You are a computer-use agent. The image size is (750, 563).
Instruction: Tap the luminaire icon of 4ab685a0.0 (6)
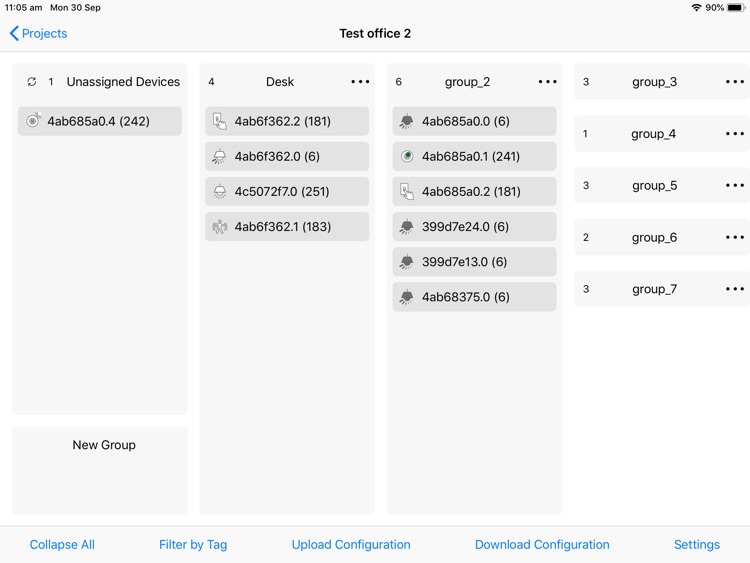(x=407, y=121)
